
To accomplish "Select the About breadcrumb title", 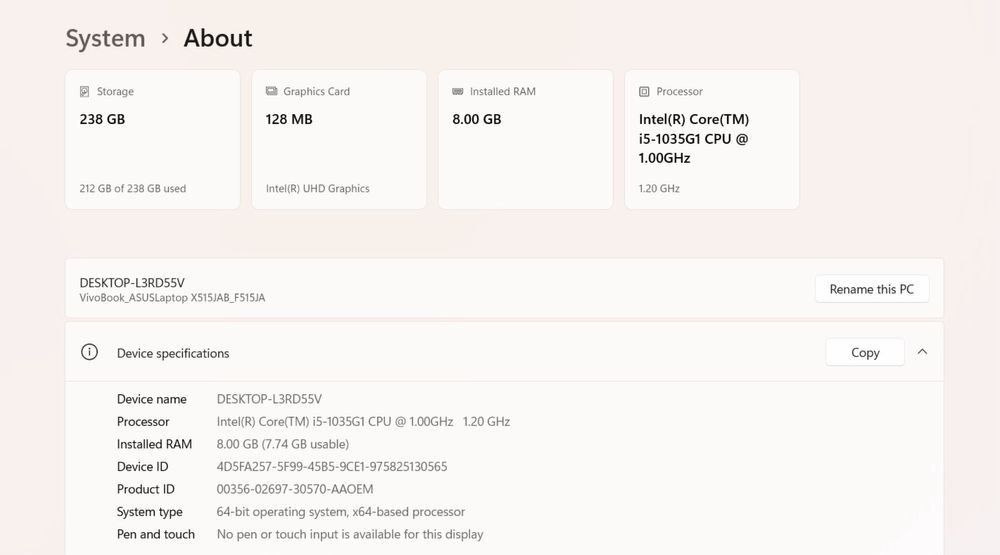I will [218, 39].
